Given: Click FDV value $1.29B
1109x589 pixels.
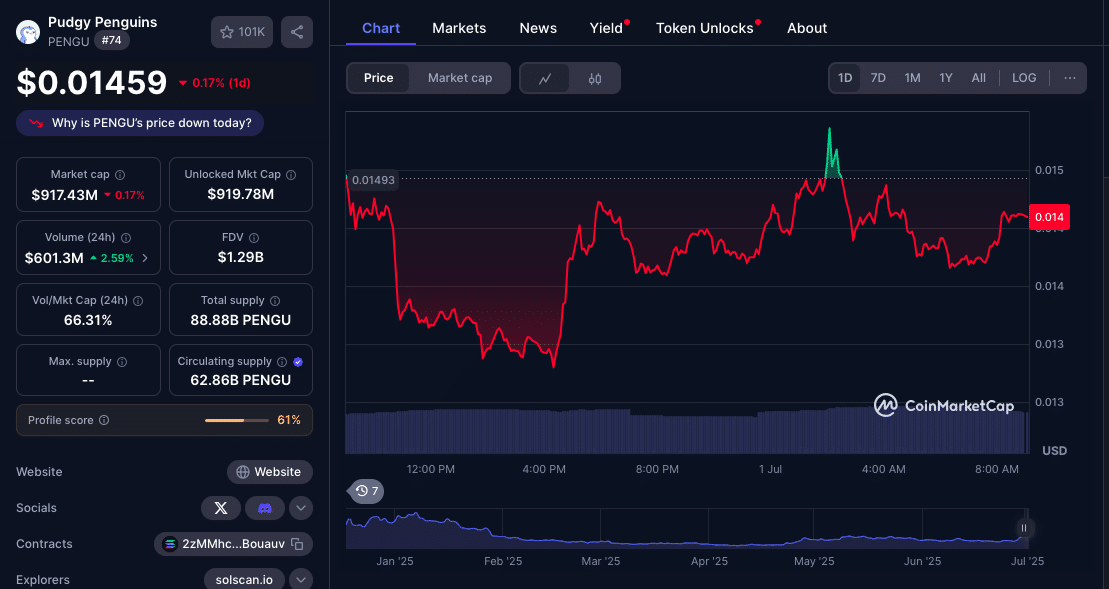Looking at the screenshot, I should click(x=240, y=257).
